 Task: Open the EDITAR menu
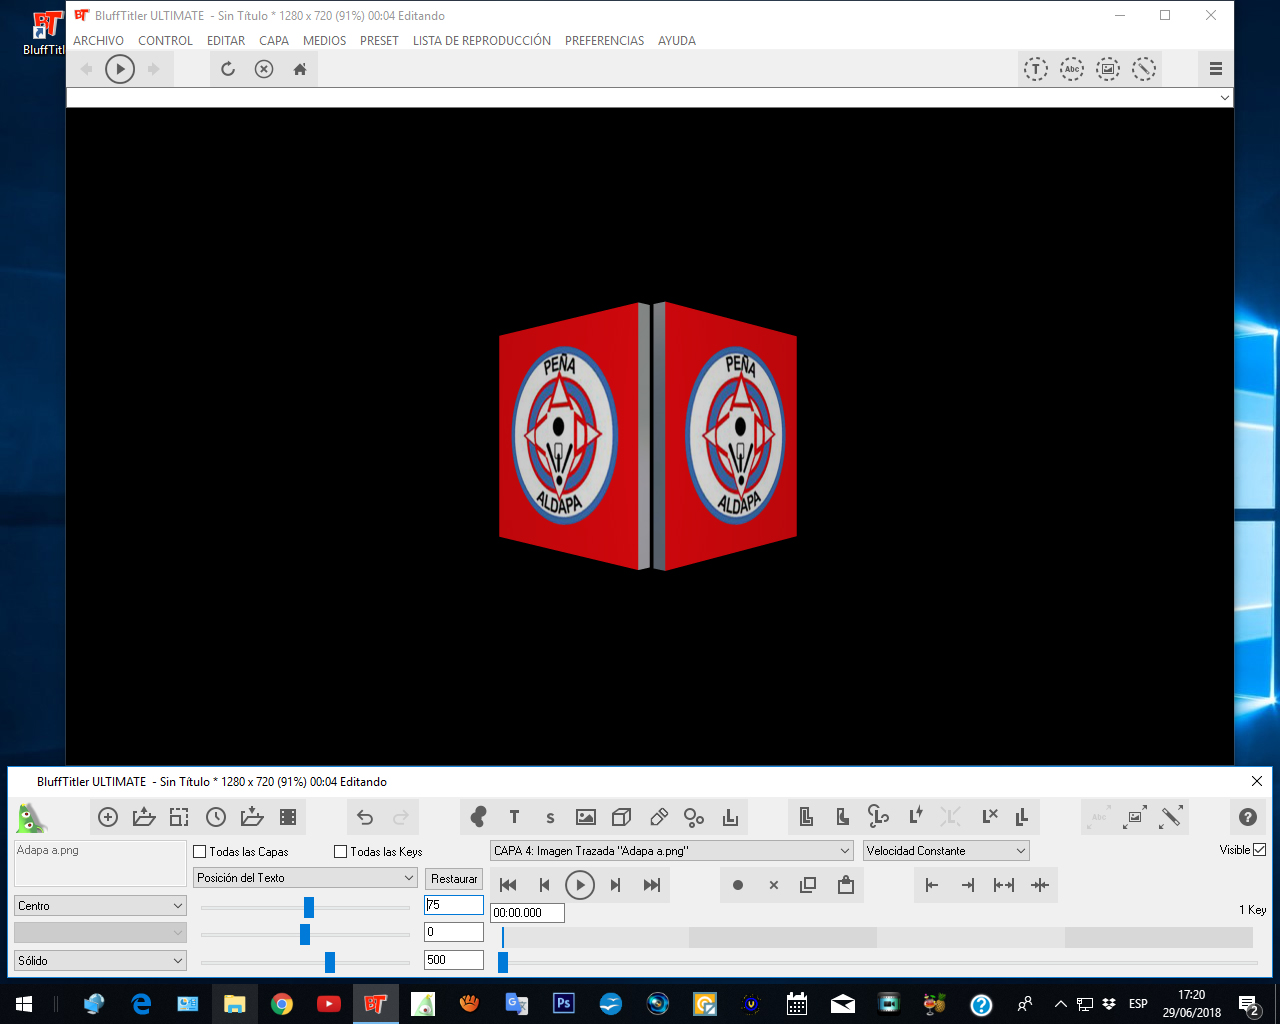click(x=226, y=41)
